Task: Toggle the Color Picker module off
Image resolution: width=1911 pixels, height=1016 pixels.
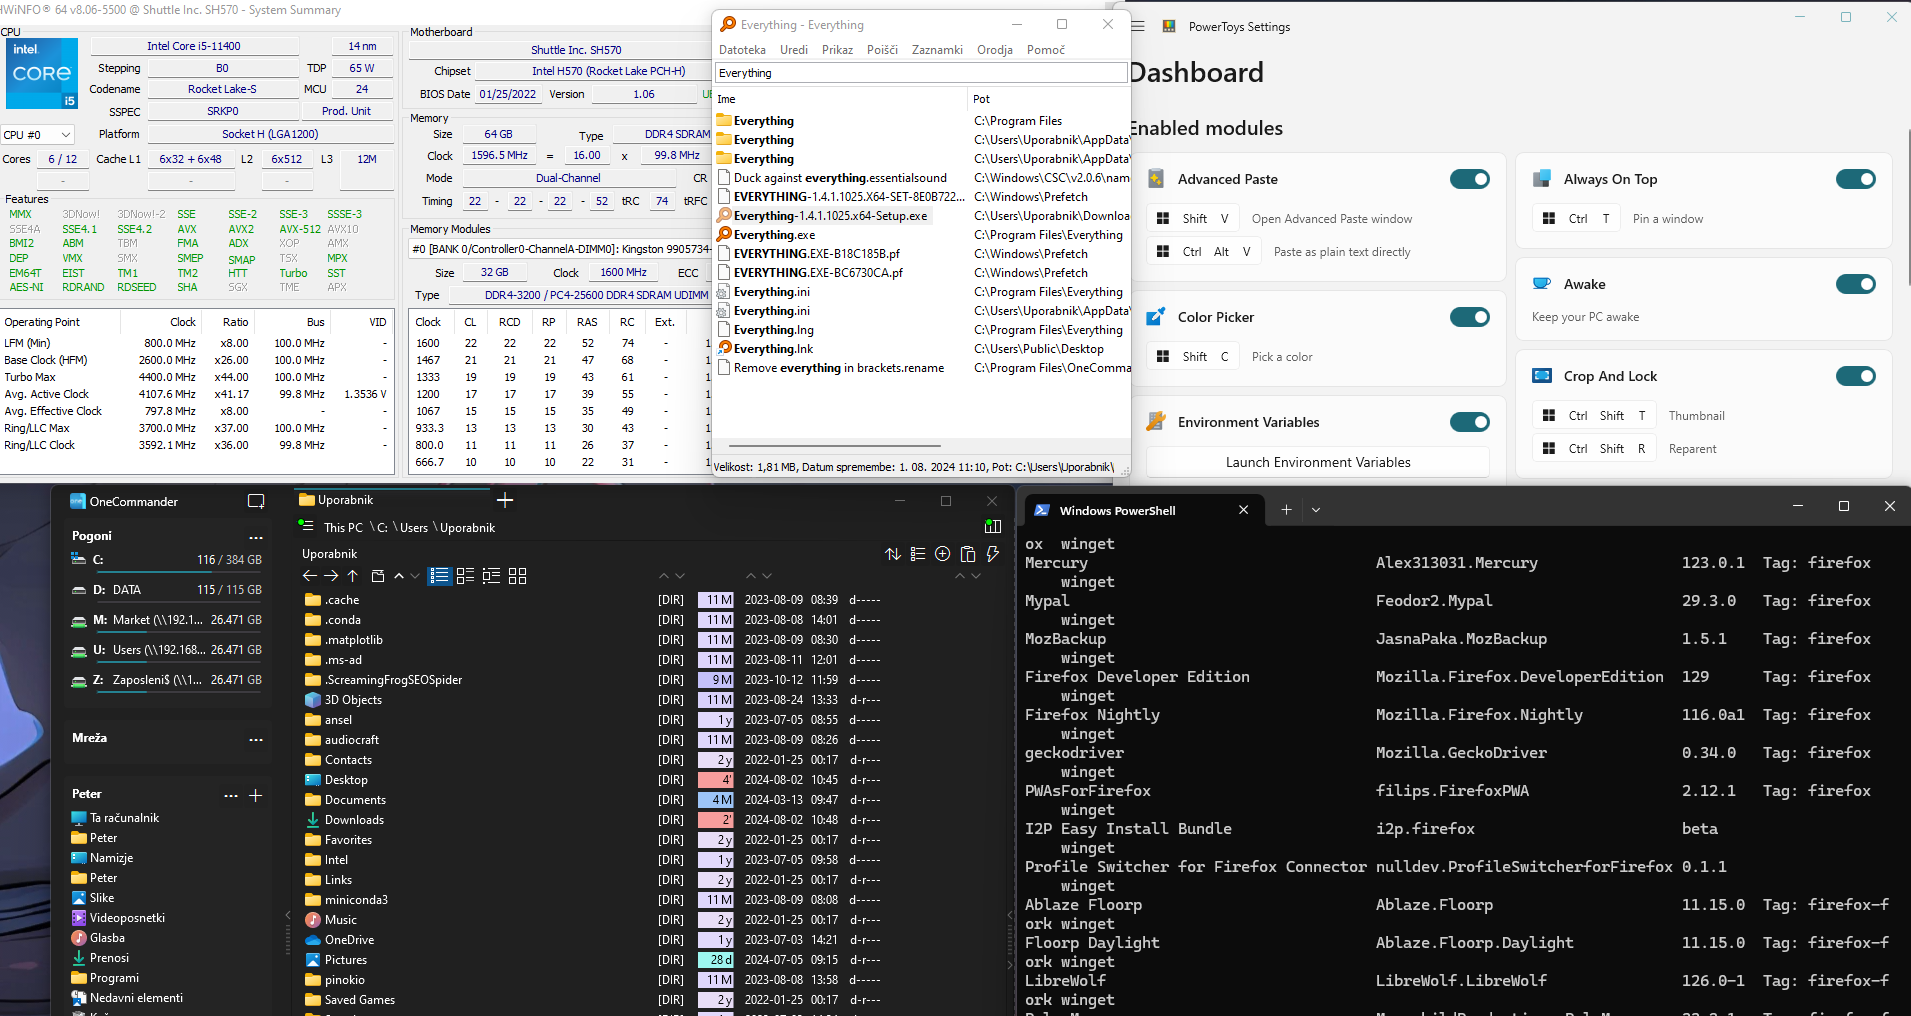Action: coord(1469,317)
